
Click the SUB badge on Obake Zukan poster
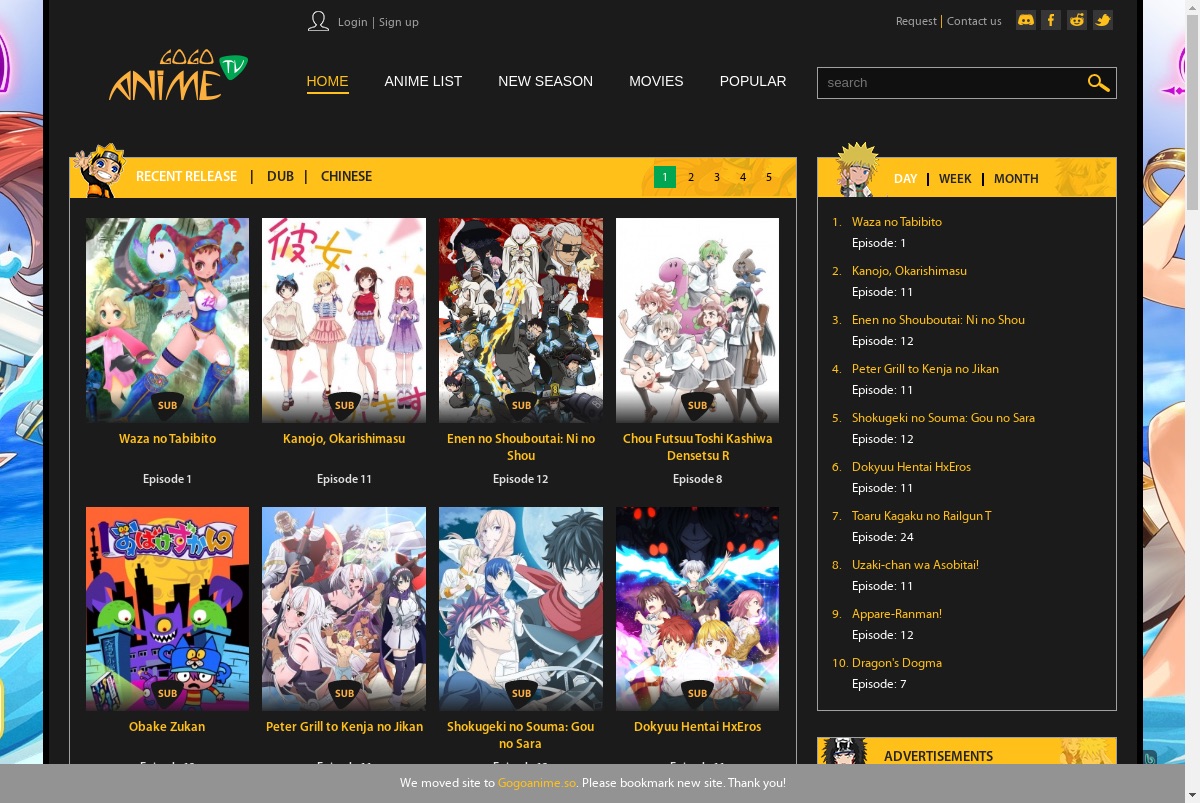coord(167,693)
